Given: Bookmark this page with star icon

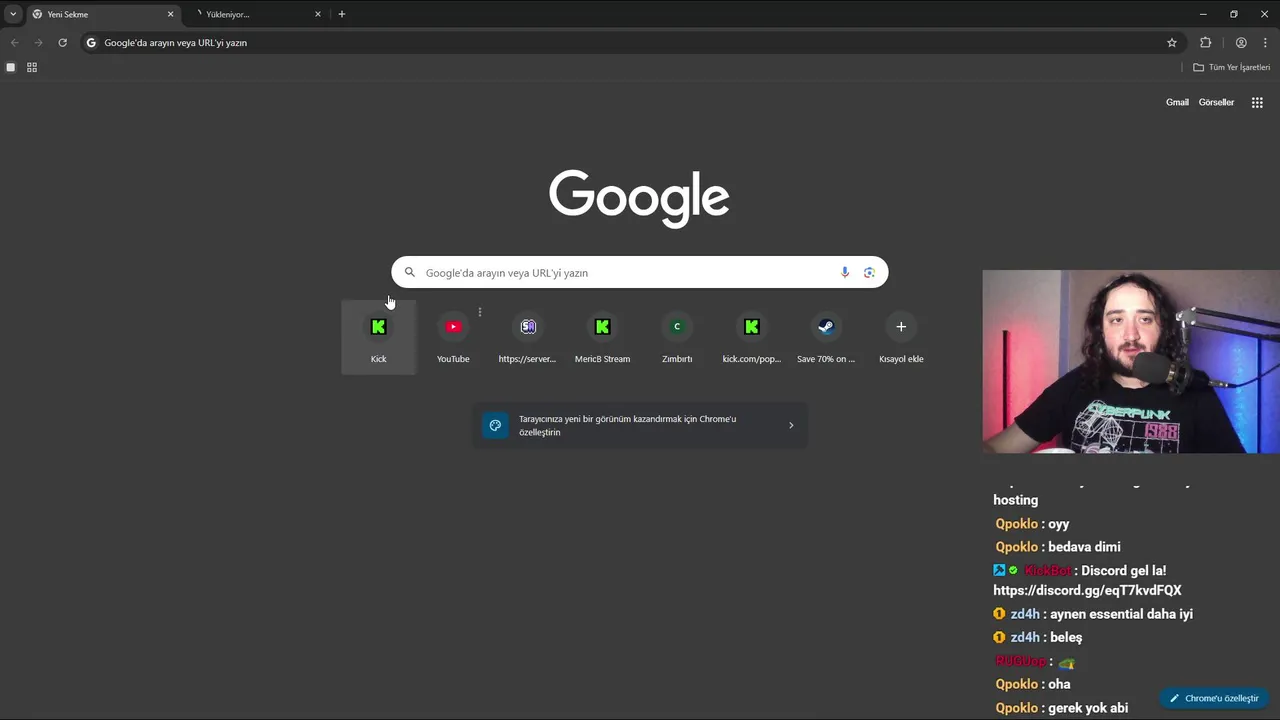Looking at the screenshot, I should pos(1172,43).
